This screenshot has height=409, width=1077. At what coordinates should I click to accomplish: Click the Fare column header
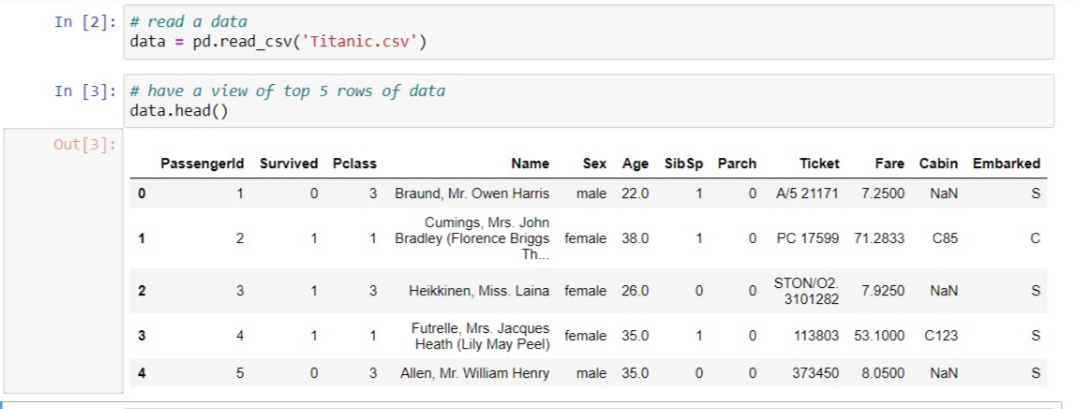[x=888, y=164]
